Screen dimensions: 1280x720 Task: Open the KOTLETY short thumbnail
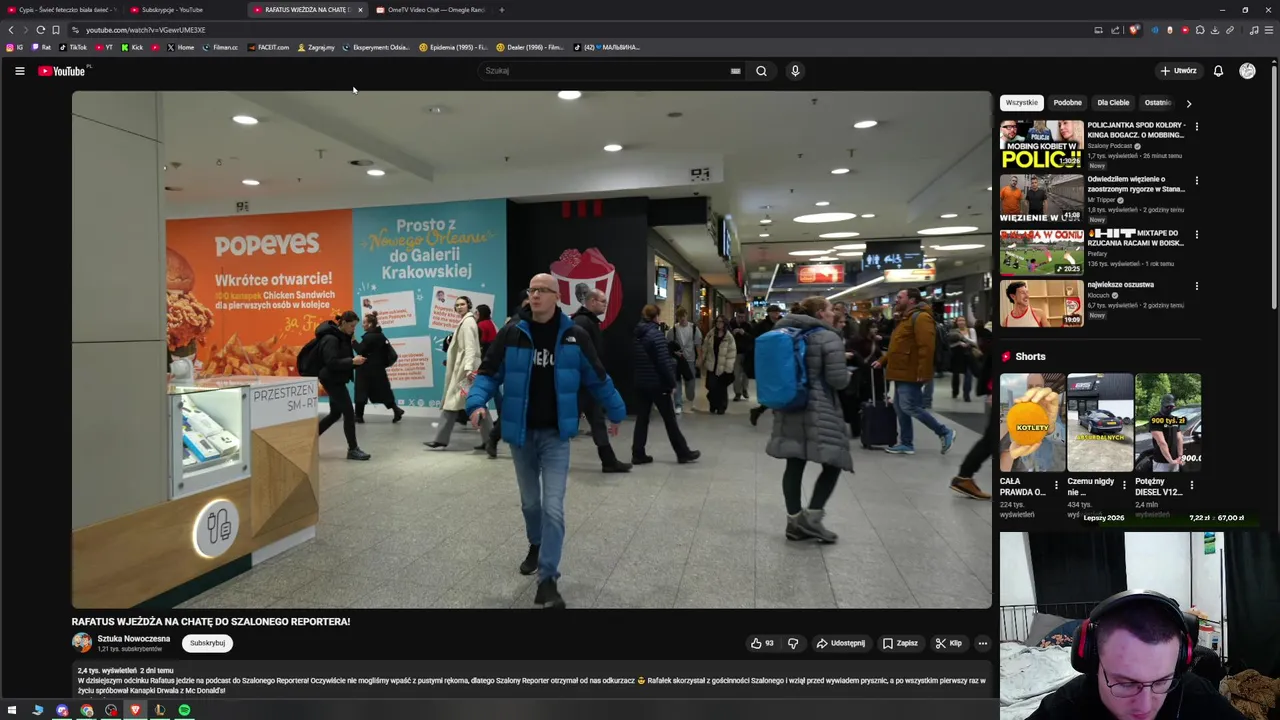click(x=1032, y=422)
